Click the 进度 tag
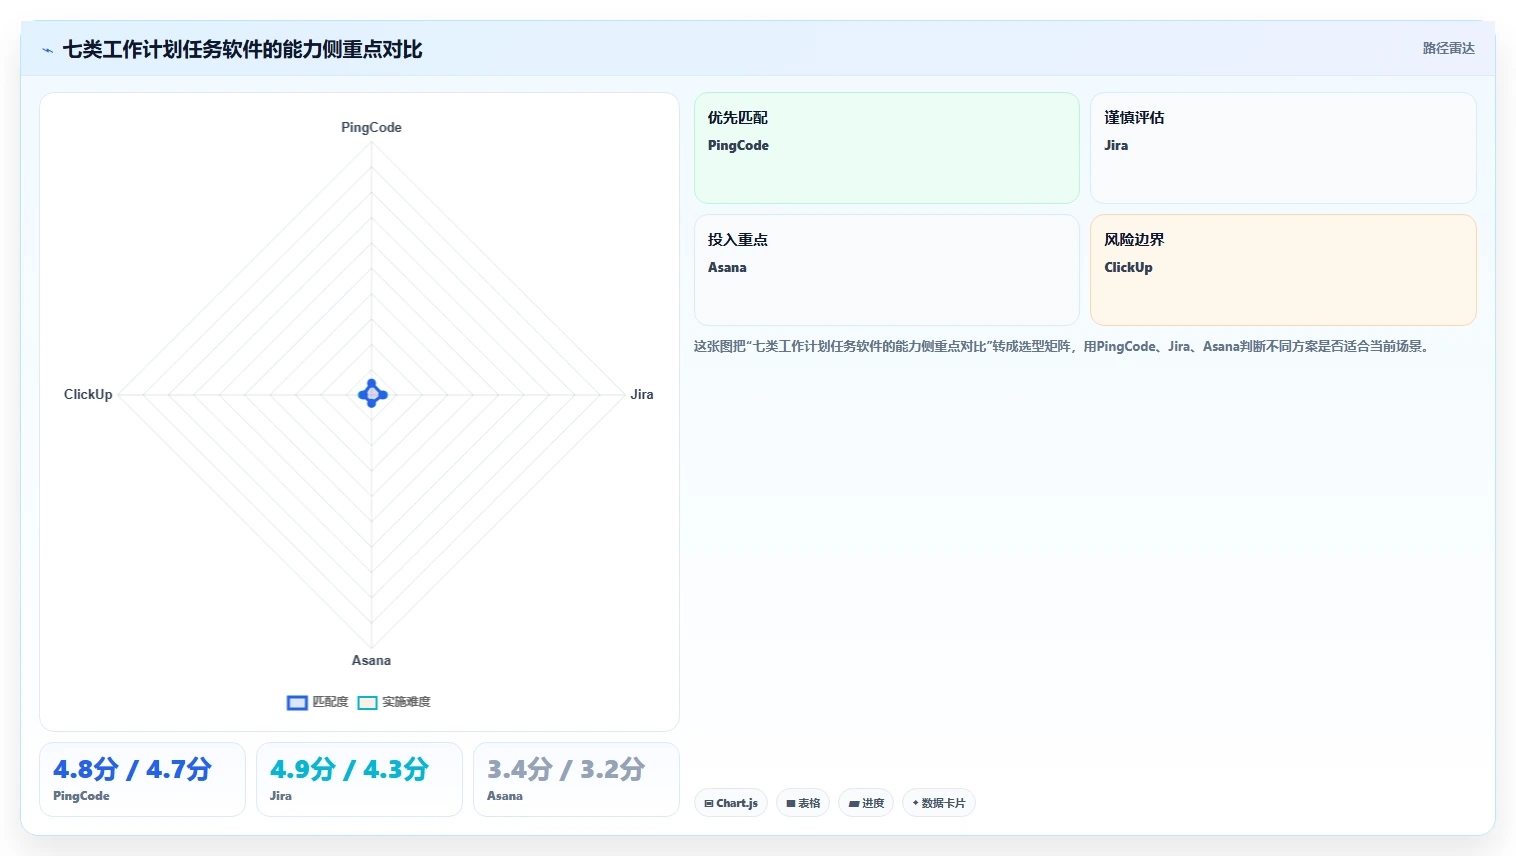This screenshot has height=856, width=1516. point(866,803)
